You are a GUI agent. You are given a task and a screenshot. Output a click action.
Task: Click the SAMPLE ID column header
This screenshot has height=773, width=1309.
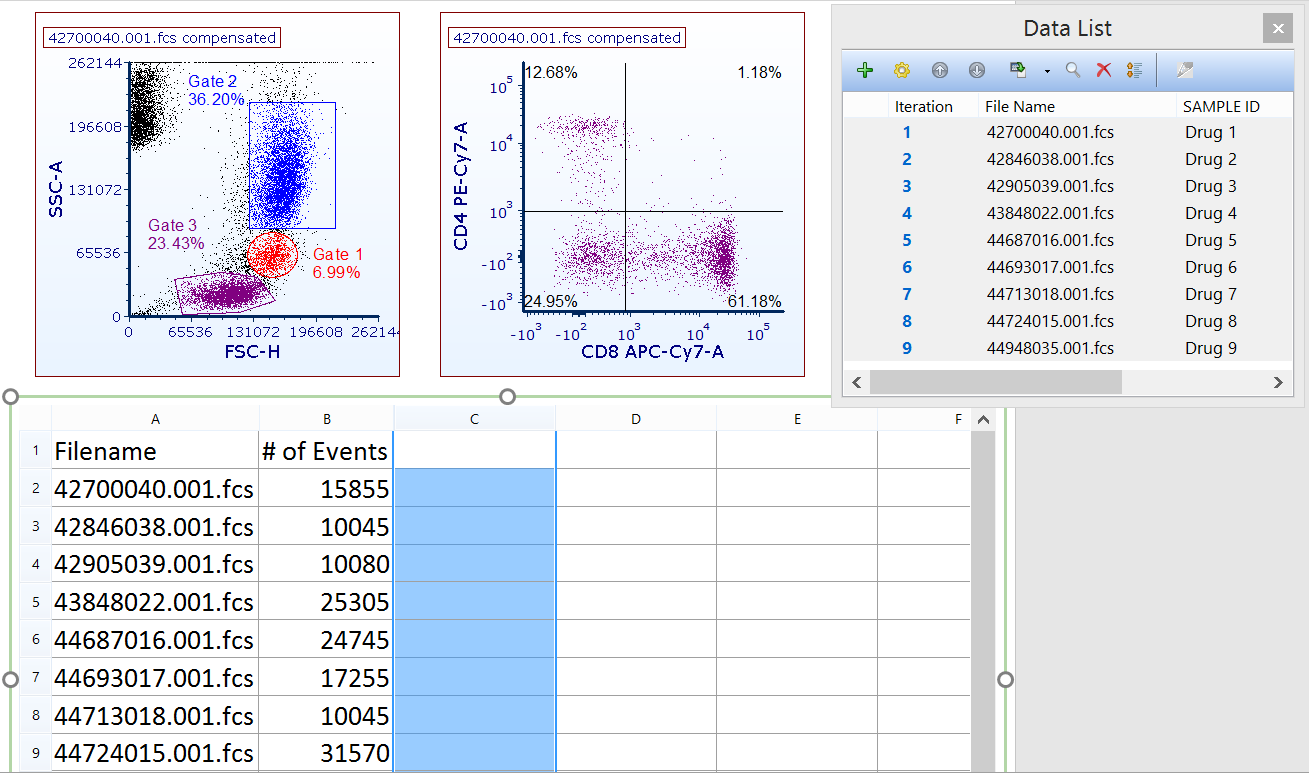click(x=1221, y=106)
